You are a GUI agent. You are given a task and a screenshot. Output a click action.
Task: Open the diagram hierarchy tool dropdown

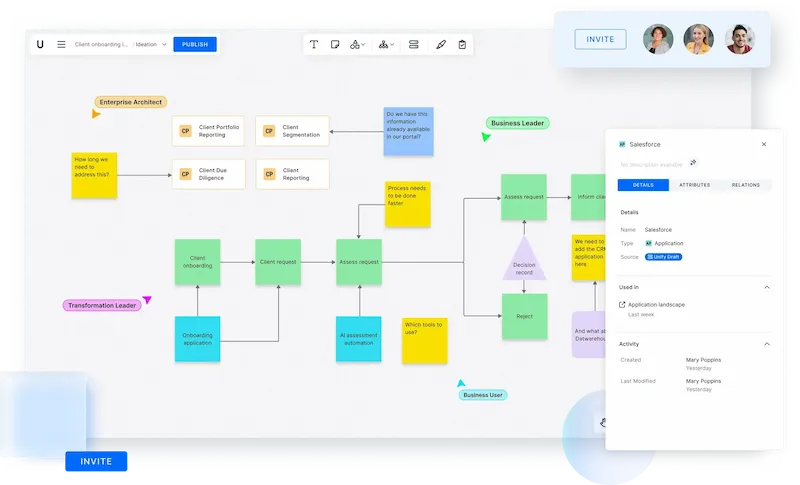point(386,45)
